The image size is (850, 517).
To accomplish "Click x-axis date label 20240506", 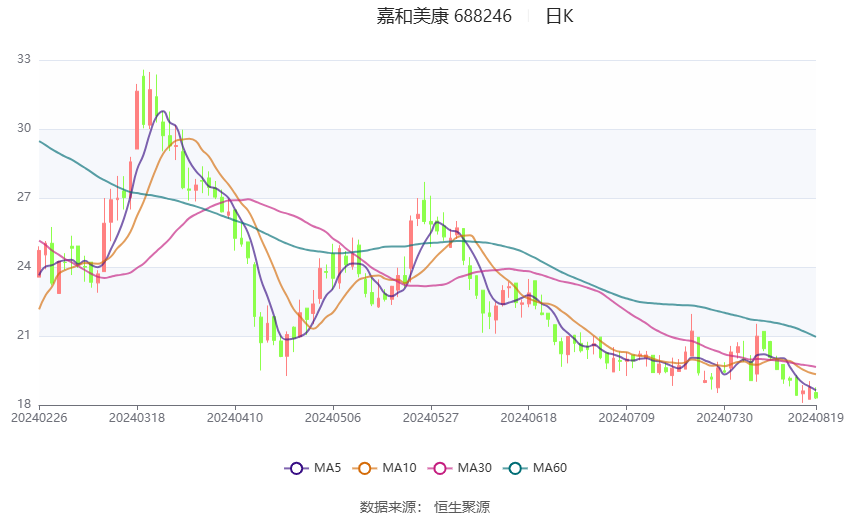I will (333, 418).
